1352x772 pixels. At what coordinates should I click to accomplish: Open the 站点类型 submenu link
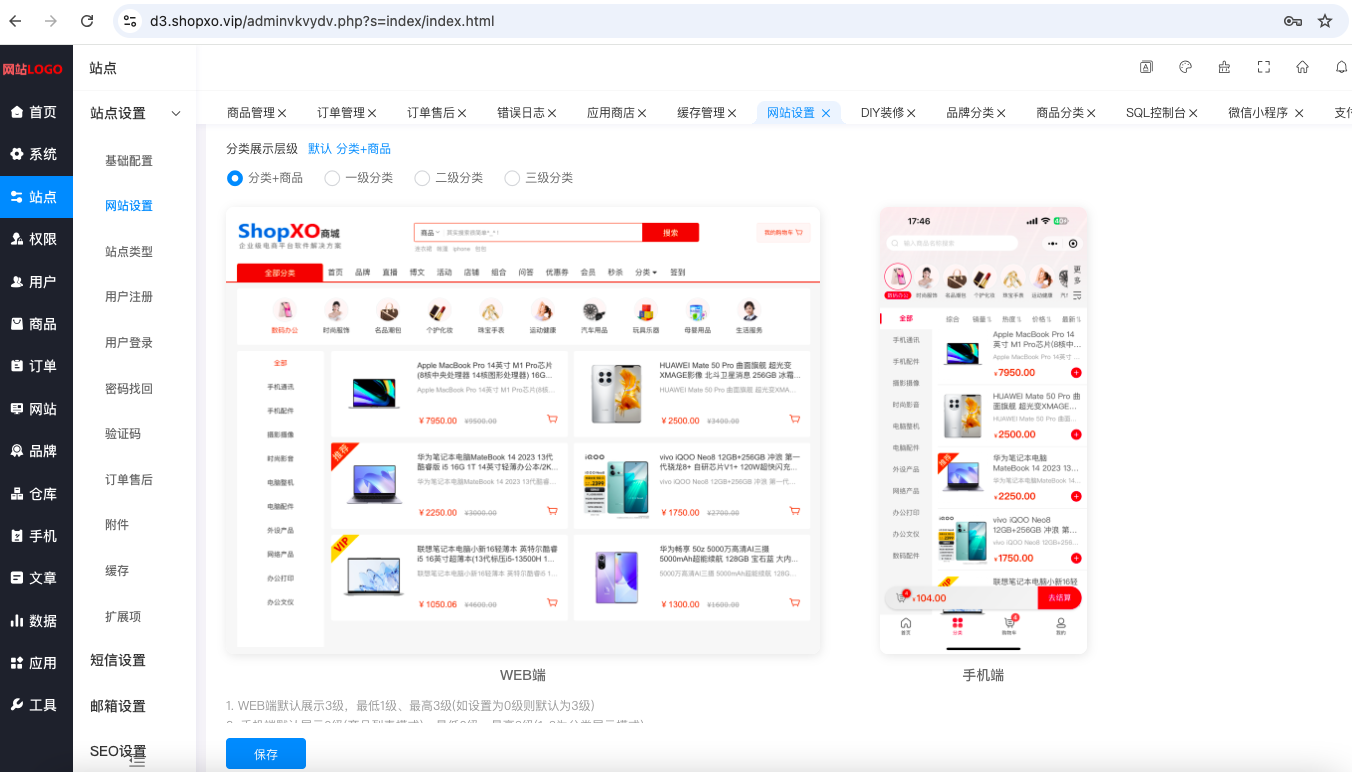(x=129, y=252)
